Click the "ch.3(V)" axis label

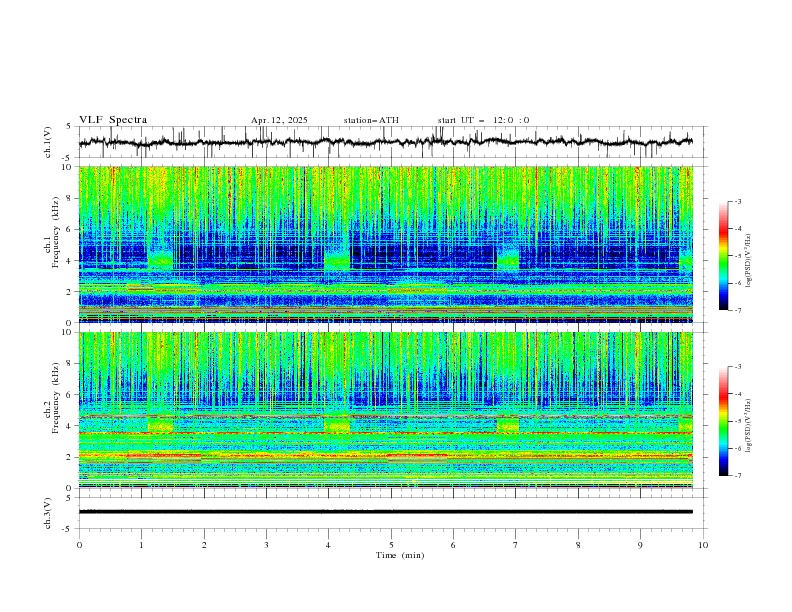pos(48,513)
